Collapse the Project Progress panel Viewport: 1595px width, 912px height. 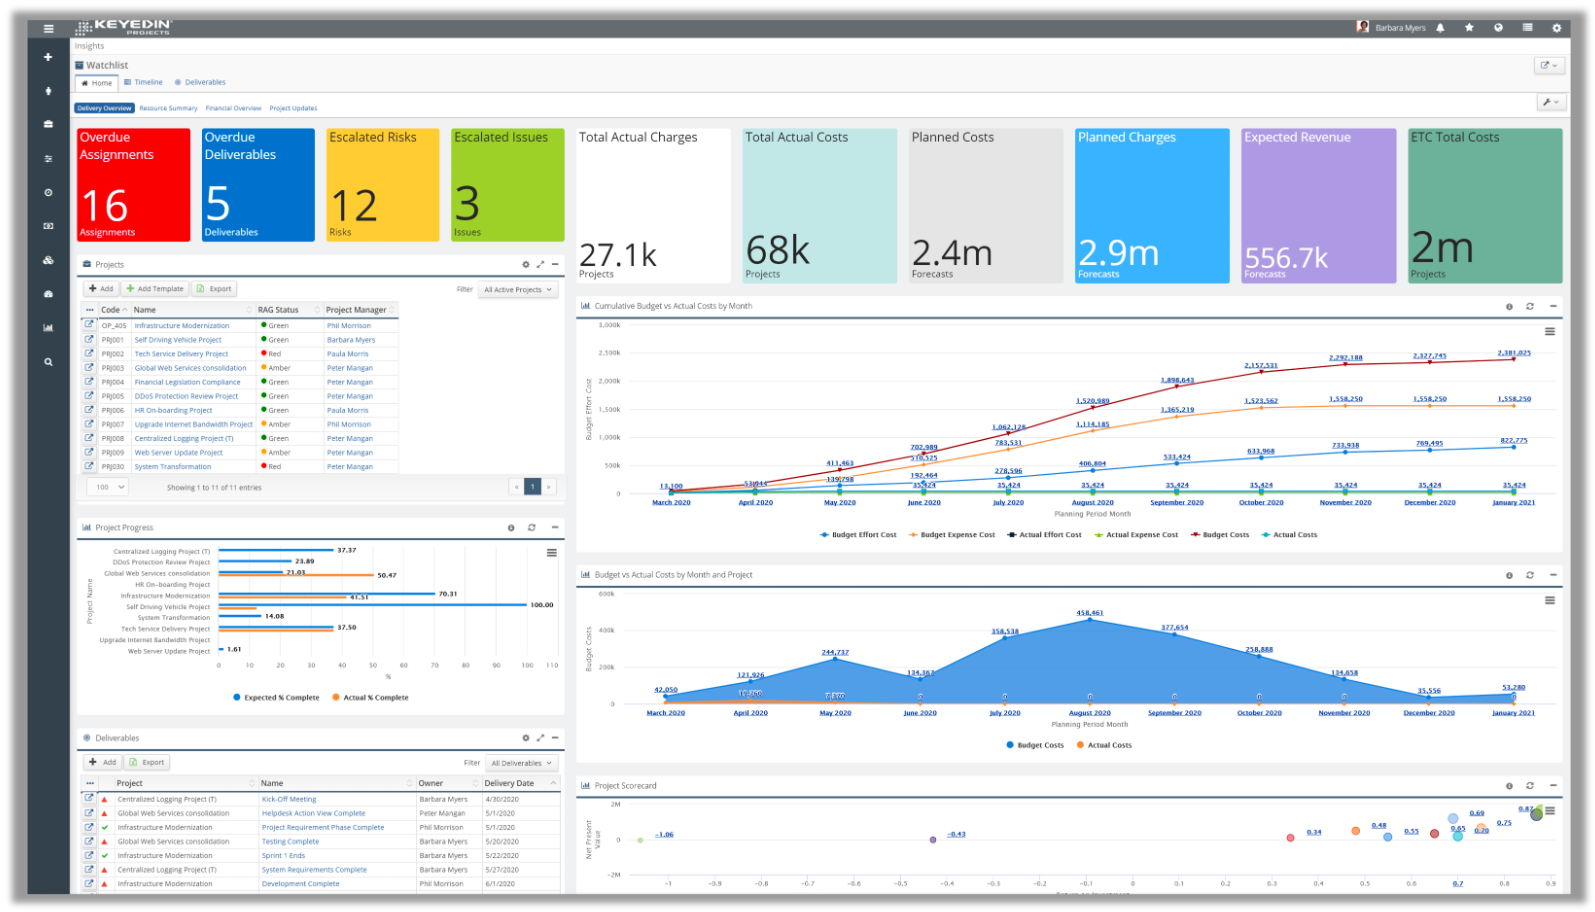[555, 527]
